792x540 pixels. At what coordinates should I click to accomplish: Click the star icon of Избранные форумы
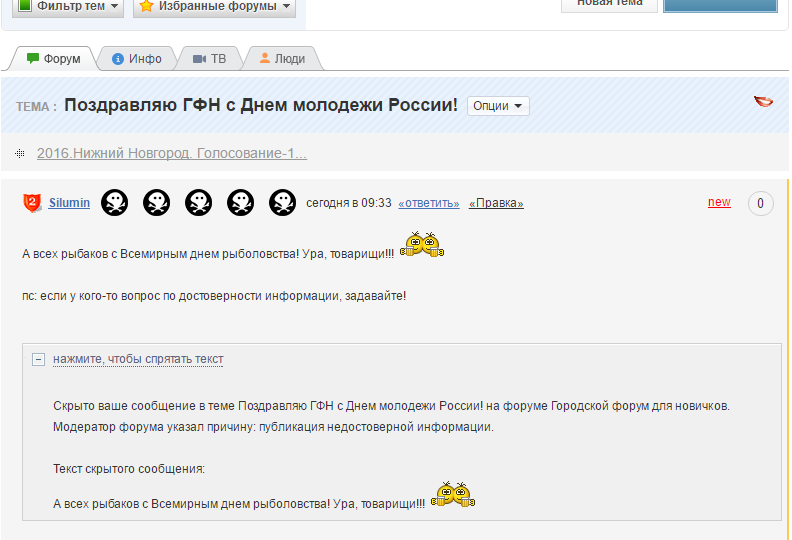[146, 6]
